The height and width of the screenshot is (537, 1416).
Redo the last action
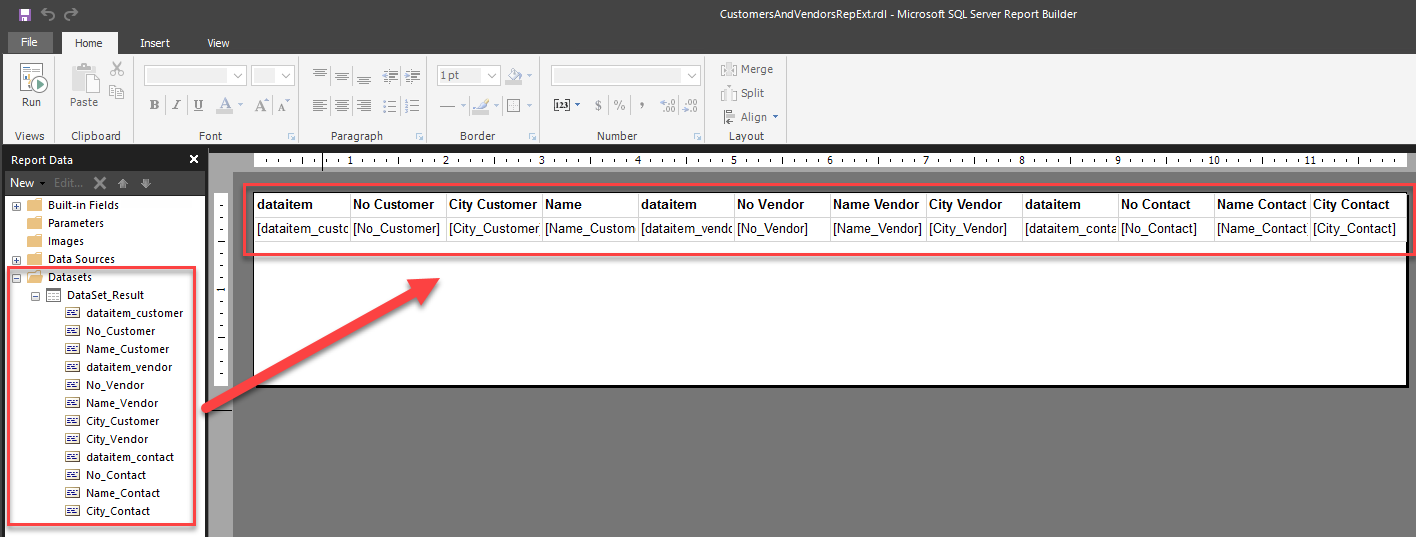coord(71,14)
